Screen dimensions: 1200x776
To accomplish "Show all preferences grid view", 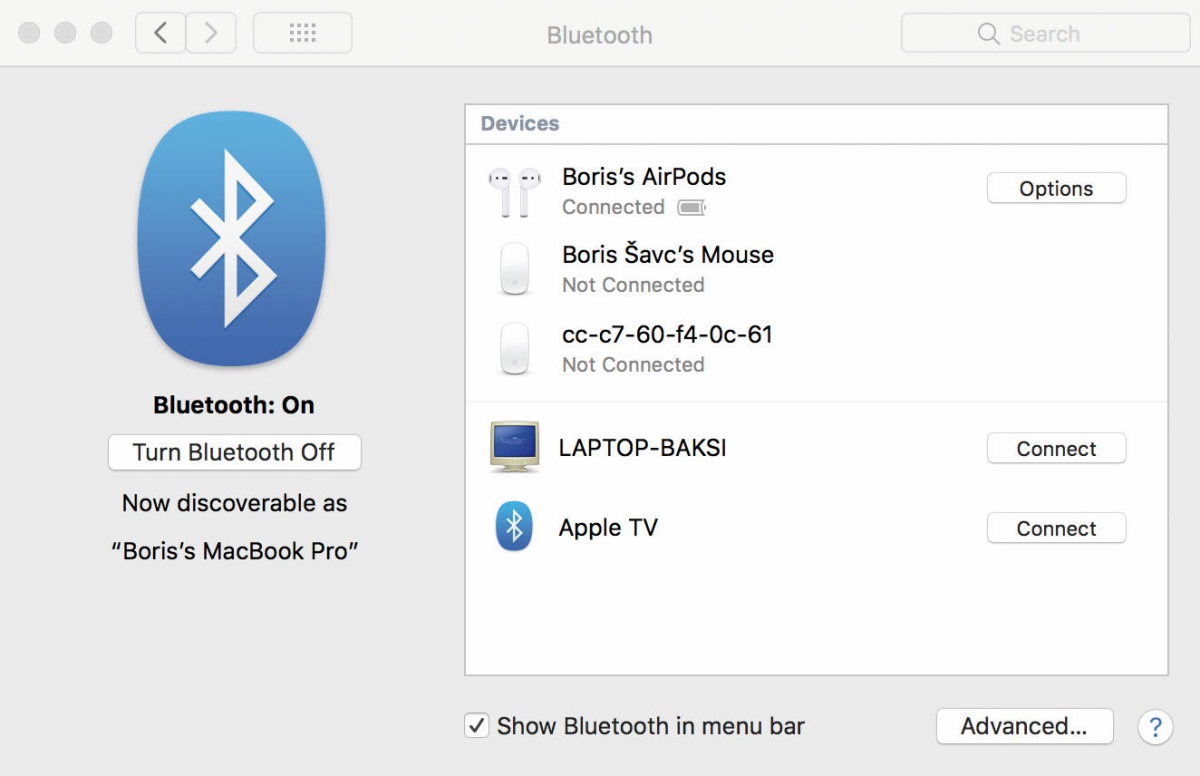I will (302, 33).
